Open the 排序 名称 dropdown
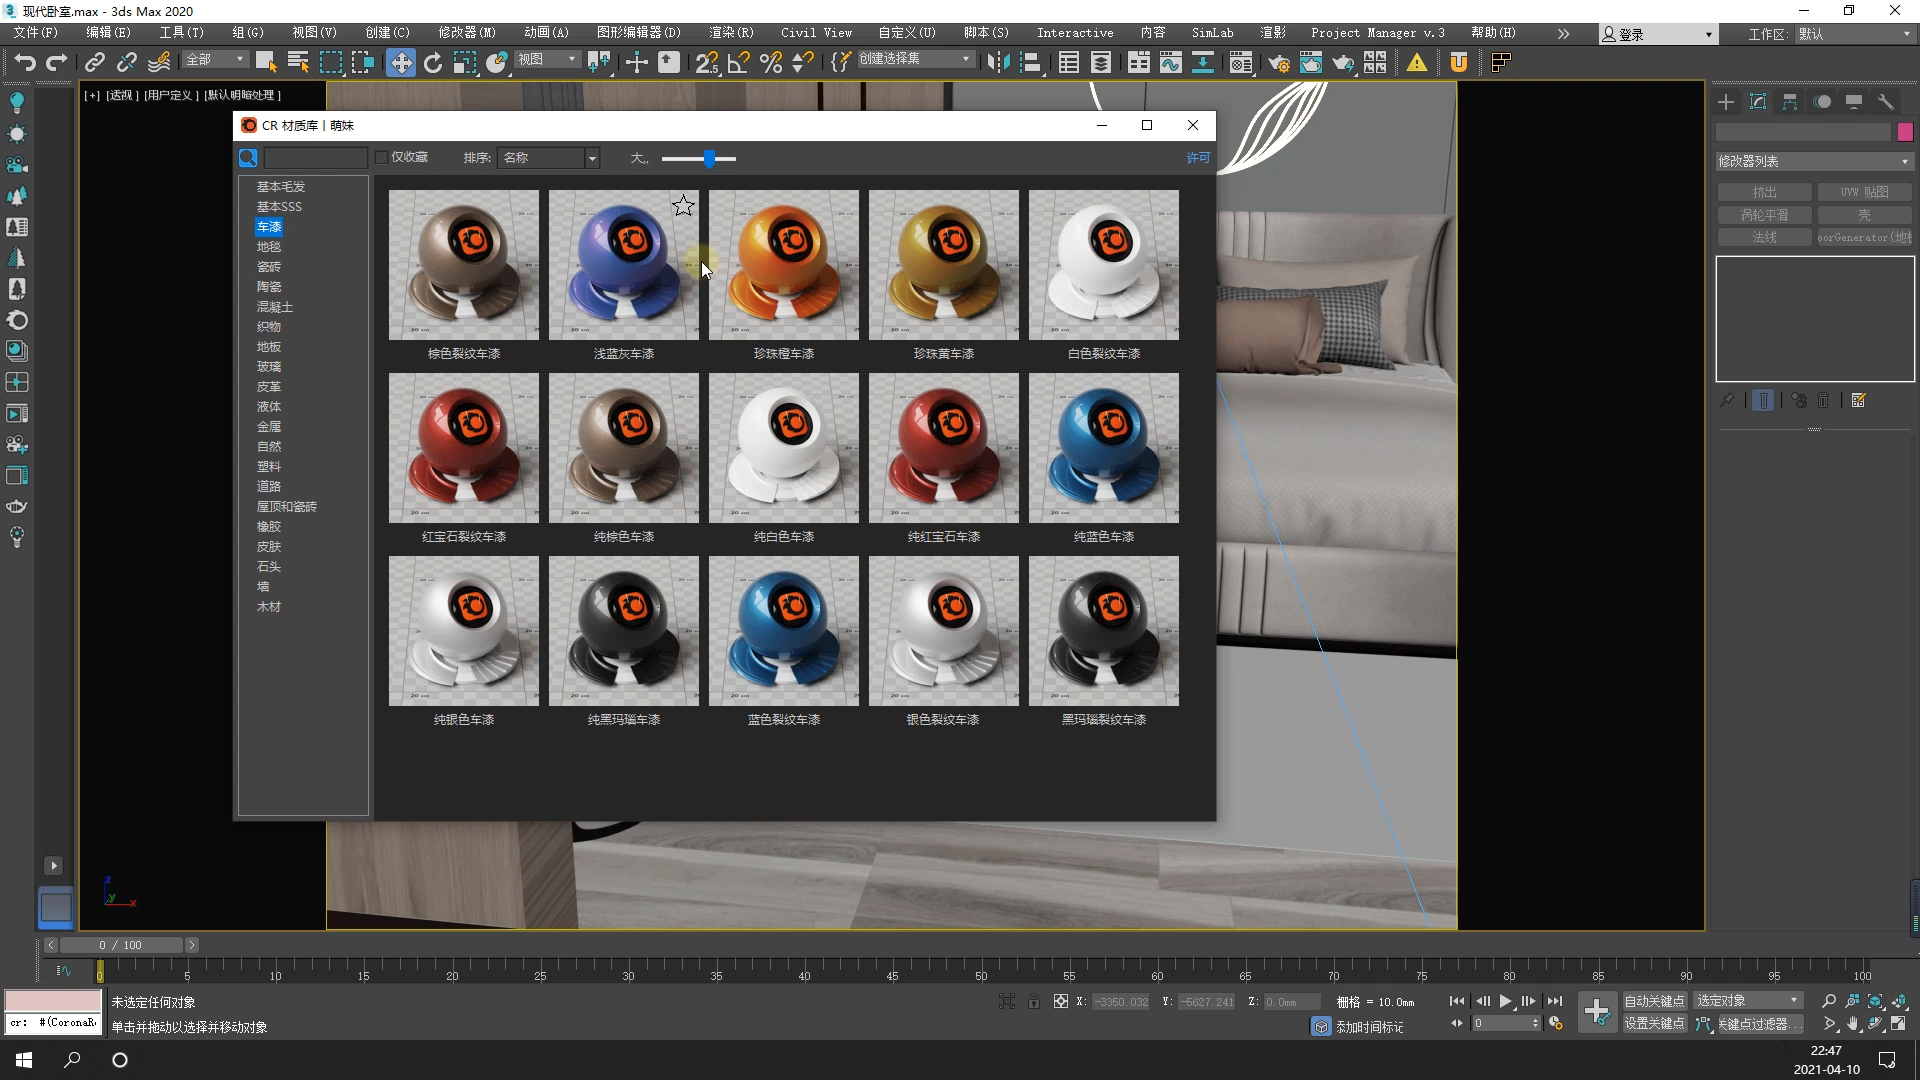 (548, 158)
